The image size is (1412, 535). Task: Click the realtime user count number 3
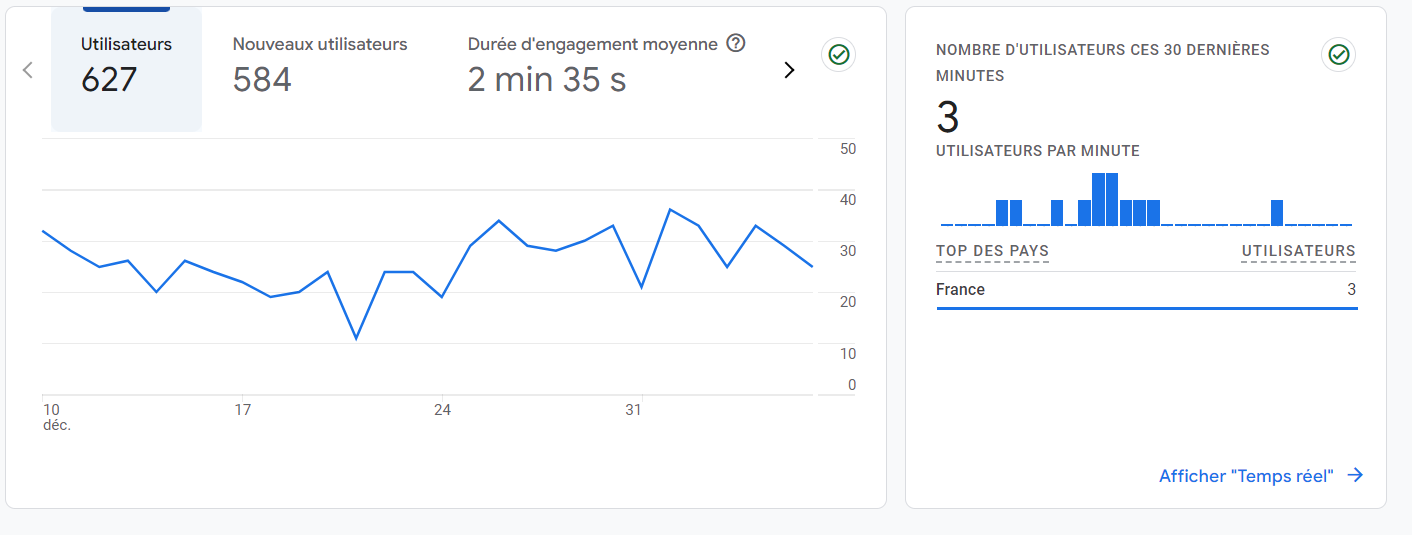948,118
